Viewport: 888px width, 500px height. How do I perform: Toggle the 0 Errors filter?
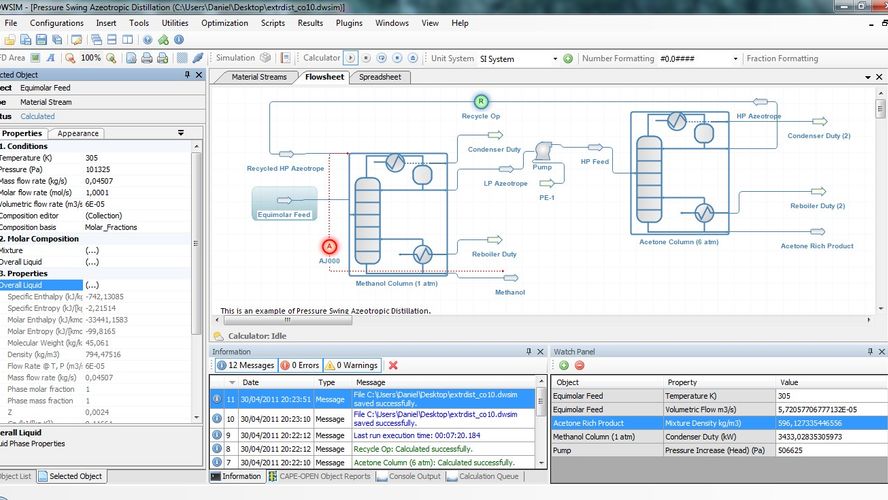coord(300,366)
